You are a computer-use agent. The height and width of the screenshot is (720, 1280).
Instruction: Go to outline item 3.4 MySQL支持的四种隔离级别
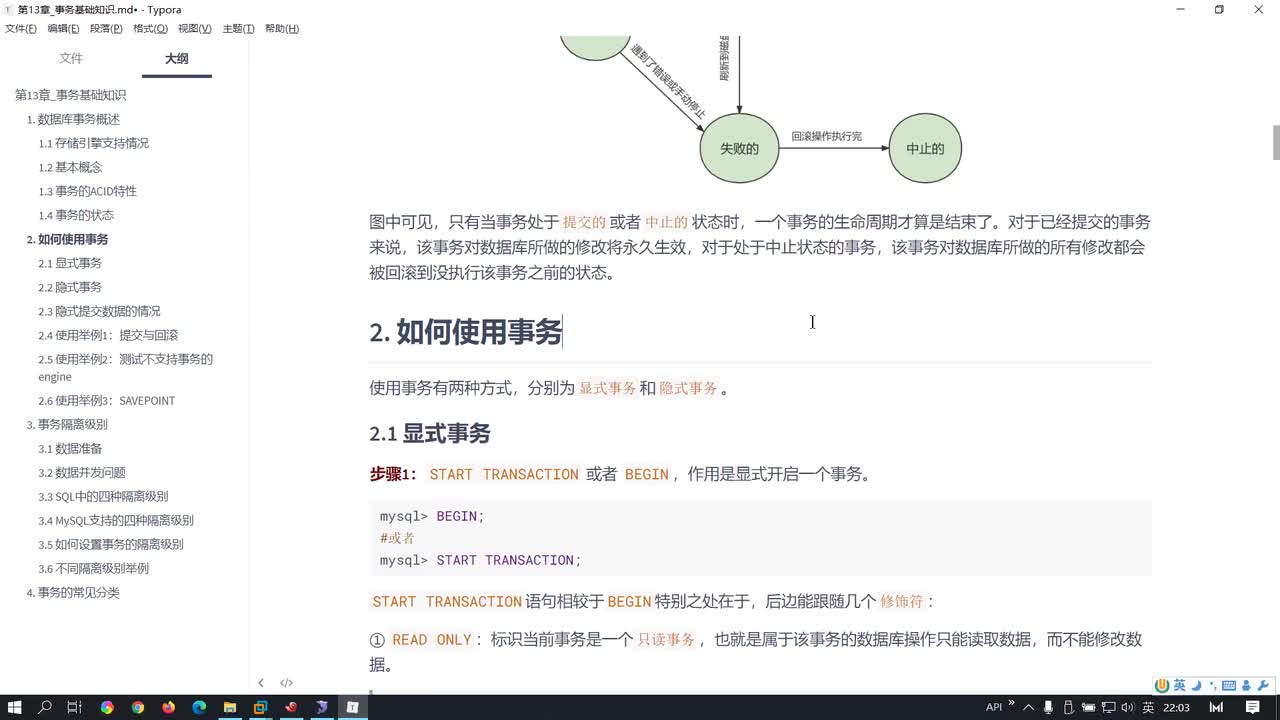click(x=116, y=521)
